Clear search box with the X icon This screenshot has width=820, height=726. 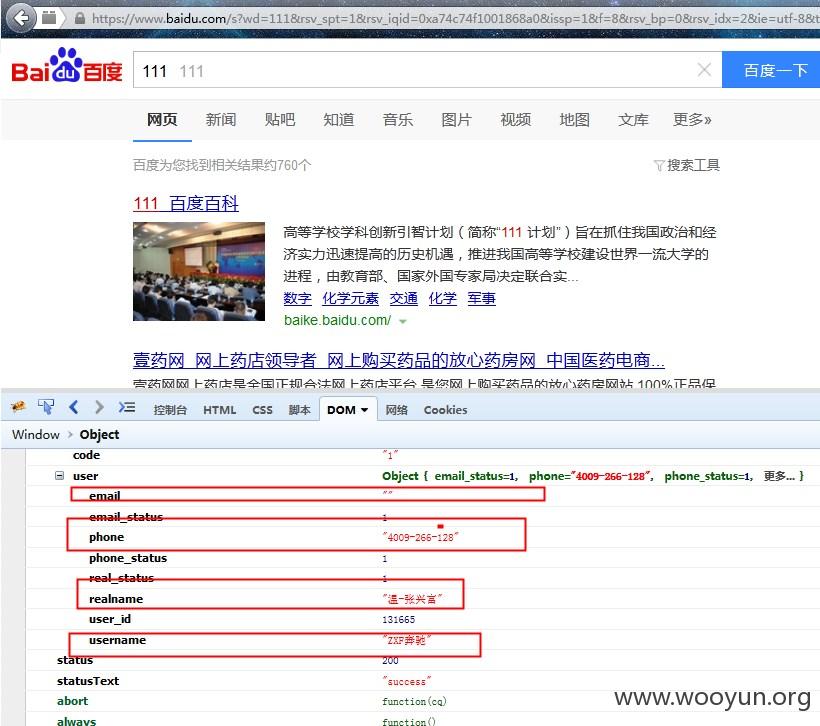704,70
